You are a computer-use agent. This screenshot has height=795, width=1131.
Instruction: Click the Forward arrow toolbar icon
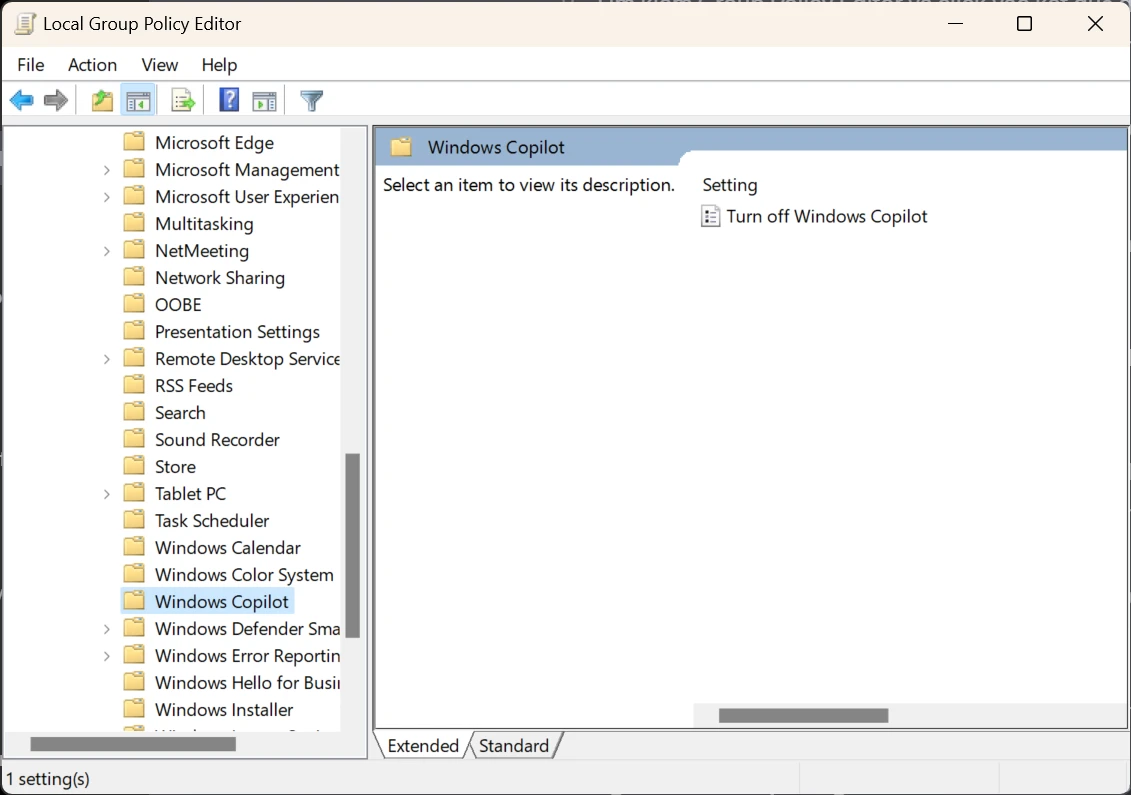pyautogui.click(x=56, y=100)
